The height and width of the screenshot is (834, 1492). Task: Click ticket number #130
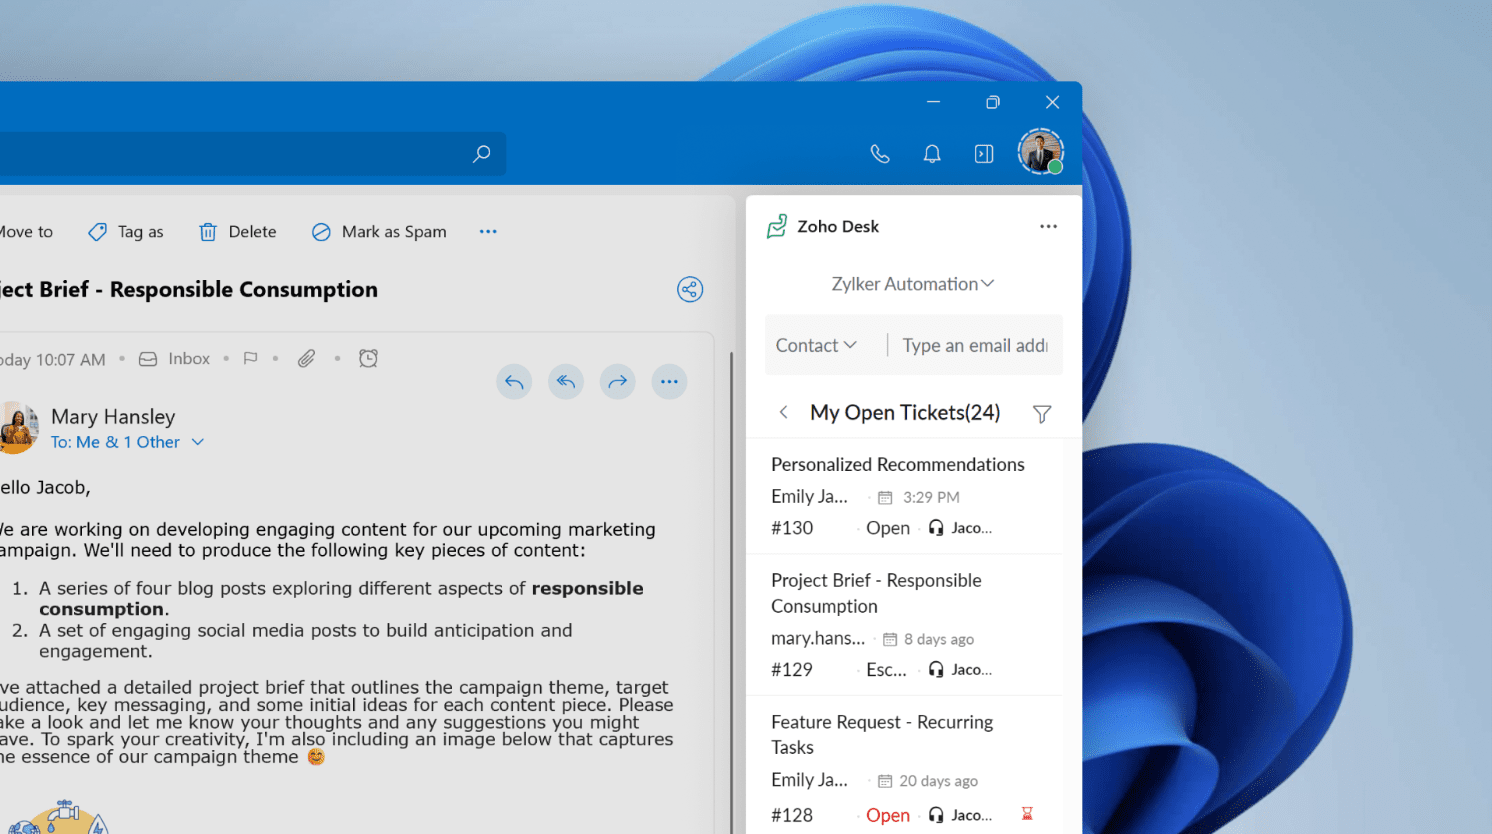[792, 528]
